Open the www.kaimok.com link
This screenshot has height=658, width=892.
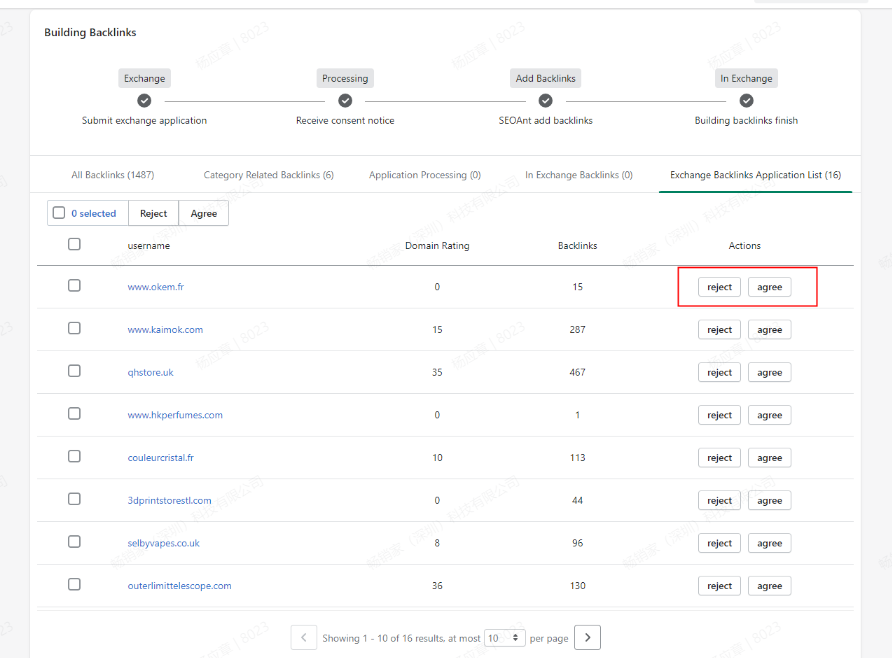tap(165, 329)
